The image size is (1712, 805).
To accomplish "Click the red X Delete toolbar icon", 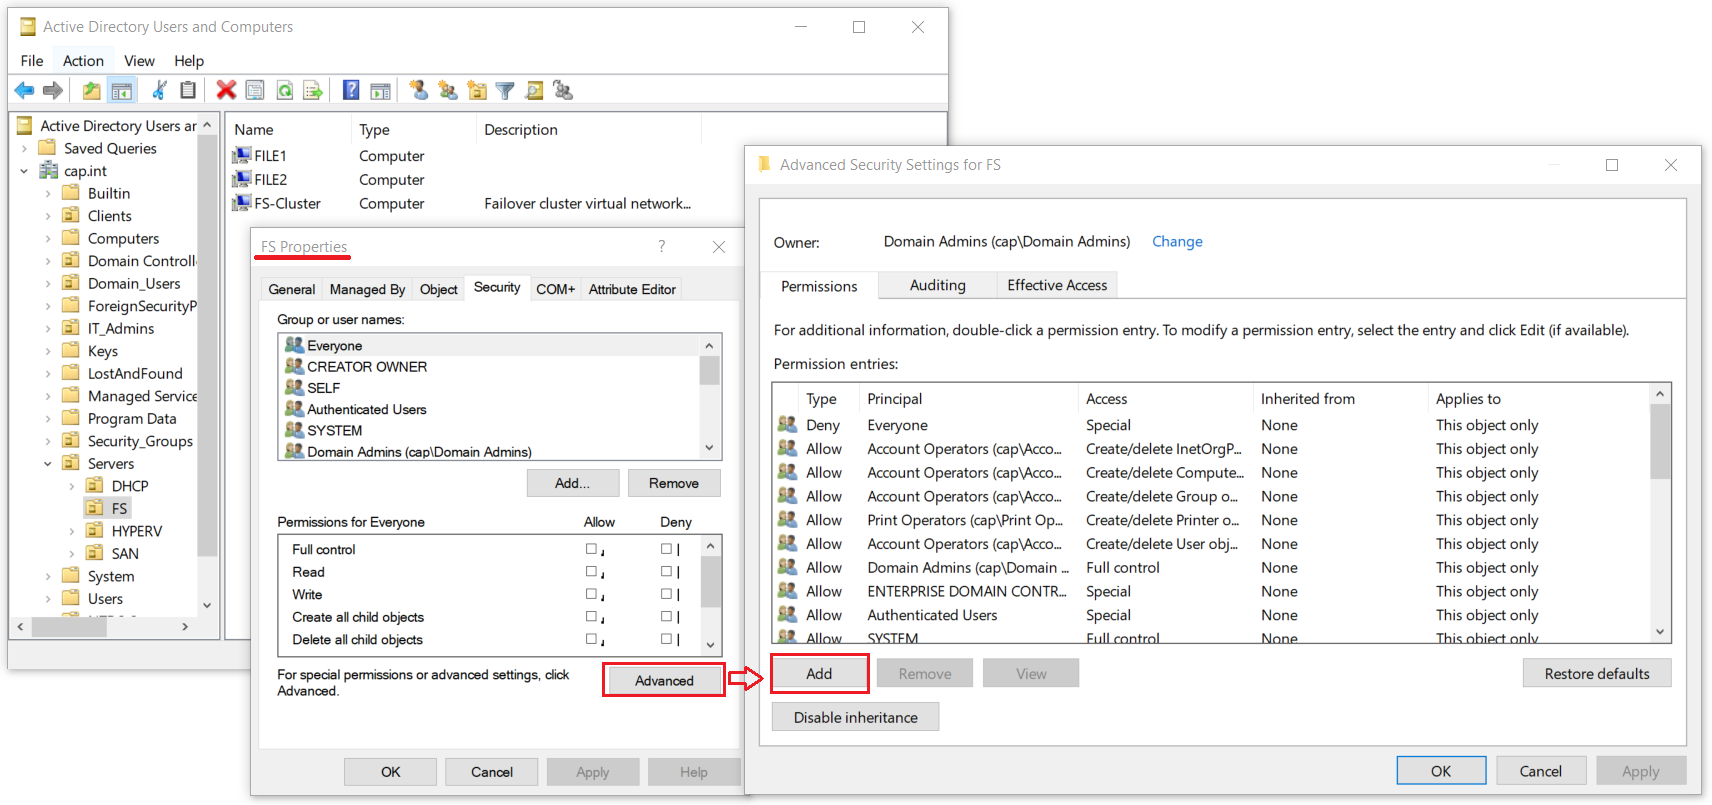I will [226, 91].
